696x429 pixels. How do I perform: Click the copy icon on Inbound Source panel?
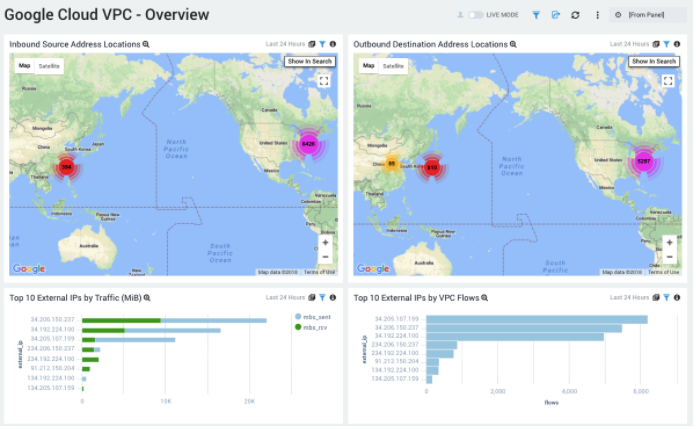(312, 44)
